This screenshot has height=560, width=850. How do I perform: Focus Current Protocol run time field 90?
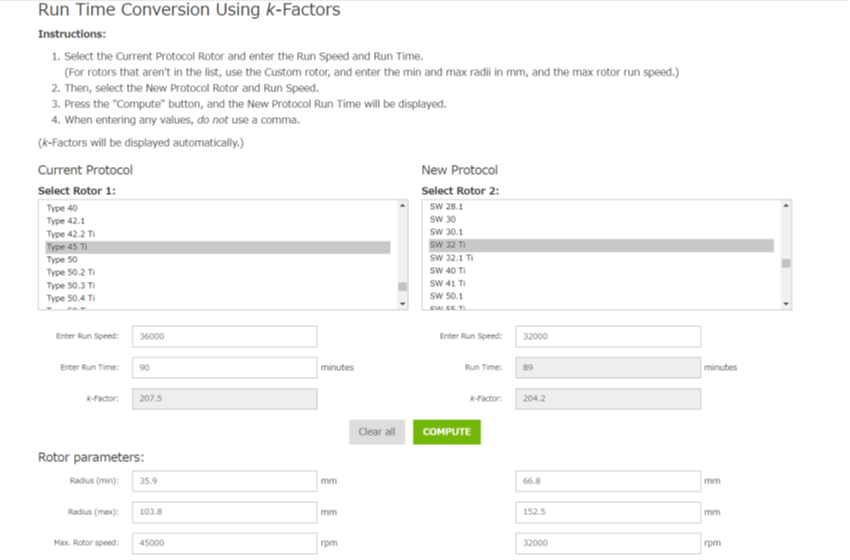pyautogui.click(x=224, y=368)
